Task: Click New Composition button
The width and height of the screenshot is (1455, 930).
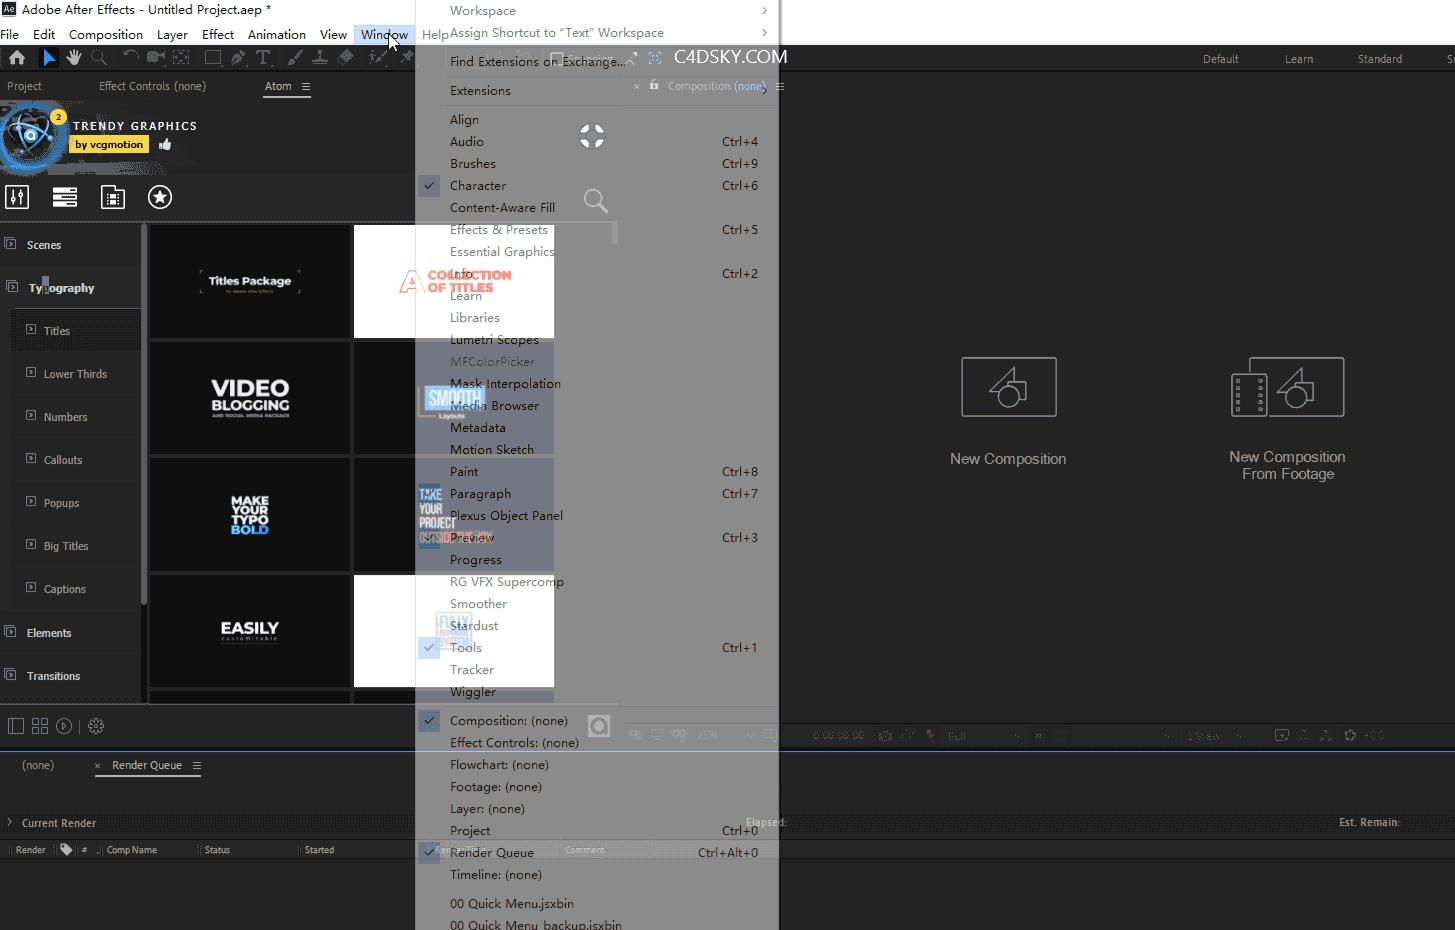Action: point(1008,411)
